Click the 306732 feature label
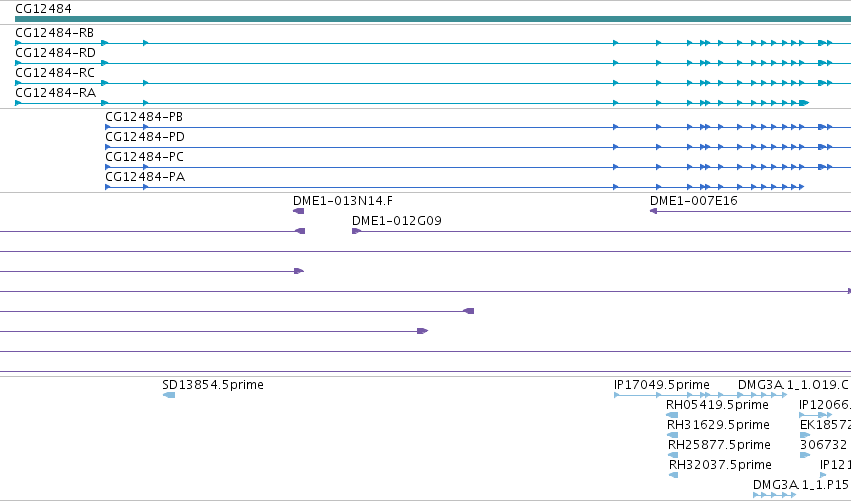851x501 pixels. [x=823, y=445]
